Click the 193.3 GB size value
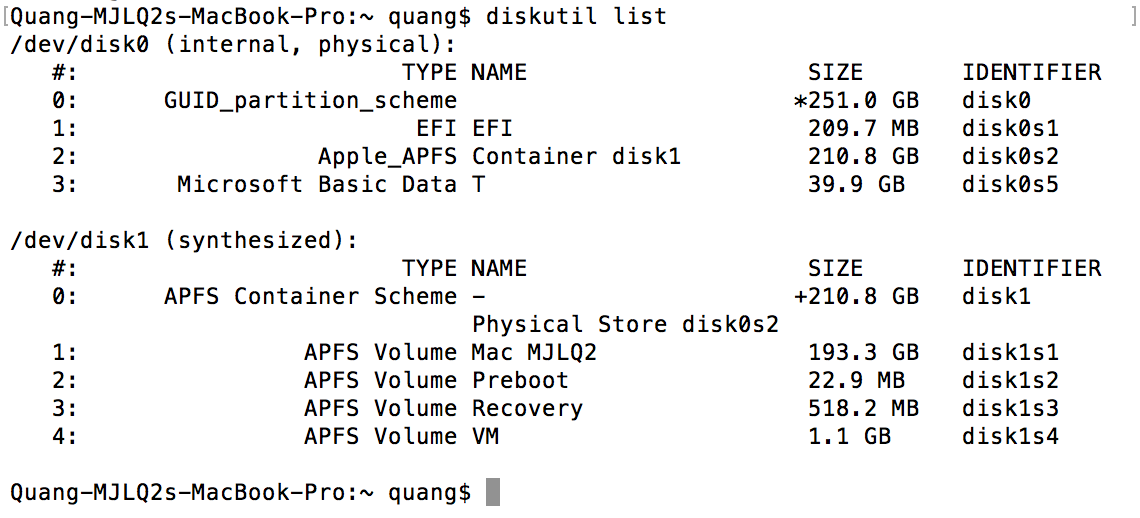The width and height of the screenshot is (1140, 518). coord(864,352)
